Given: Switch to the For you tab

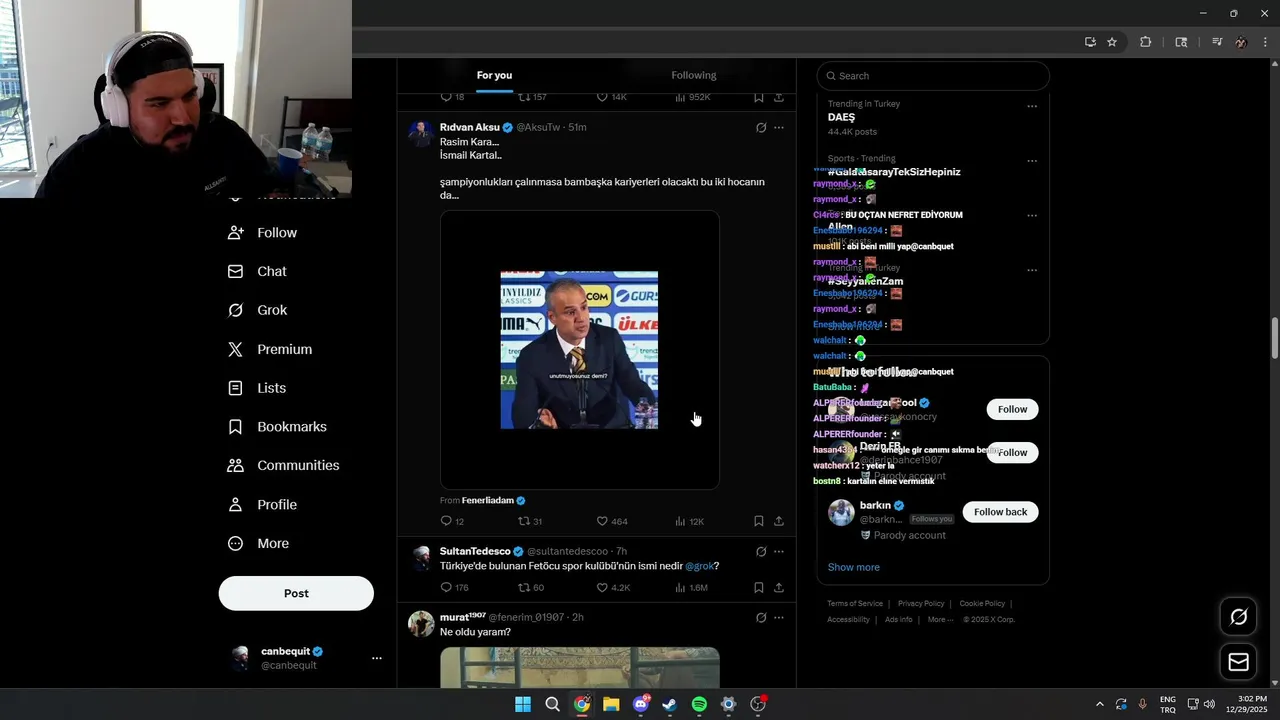Looking at the screenshot, I should 494,76.
